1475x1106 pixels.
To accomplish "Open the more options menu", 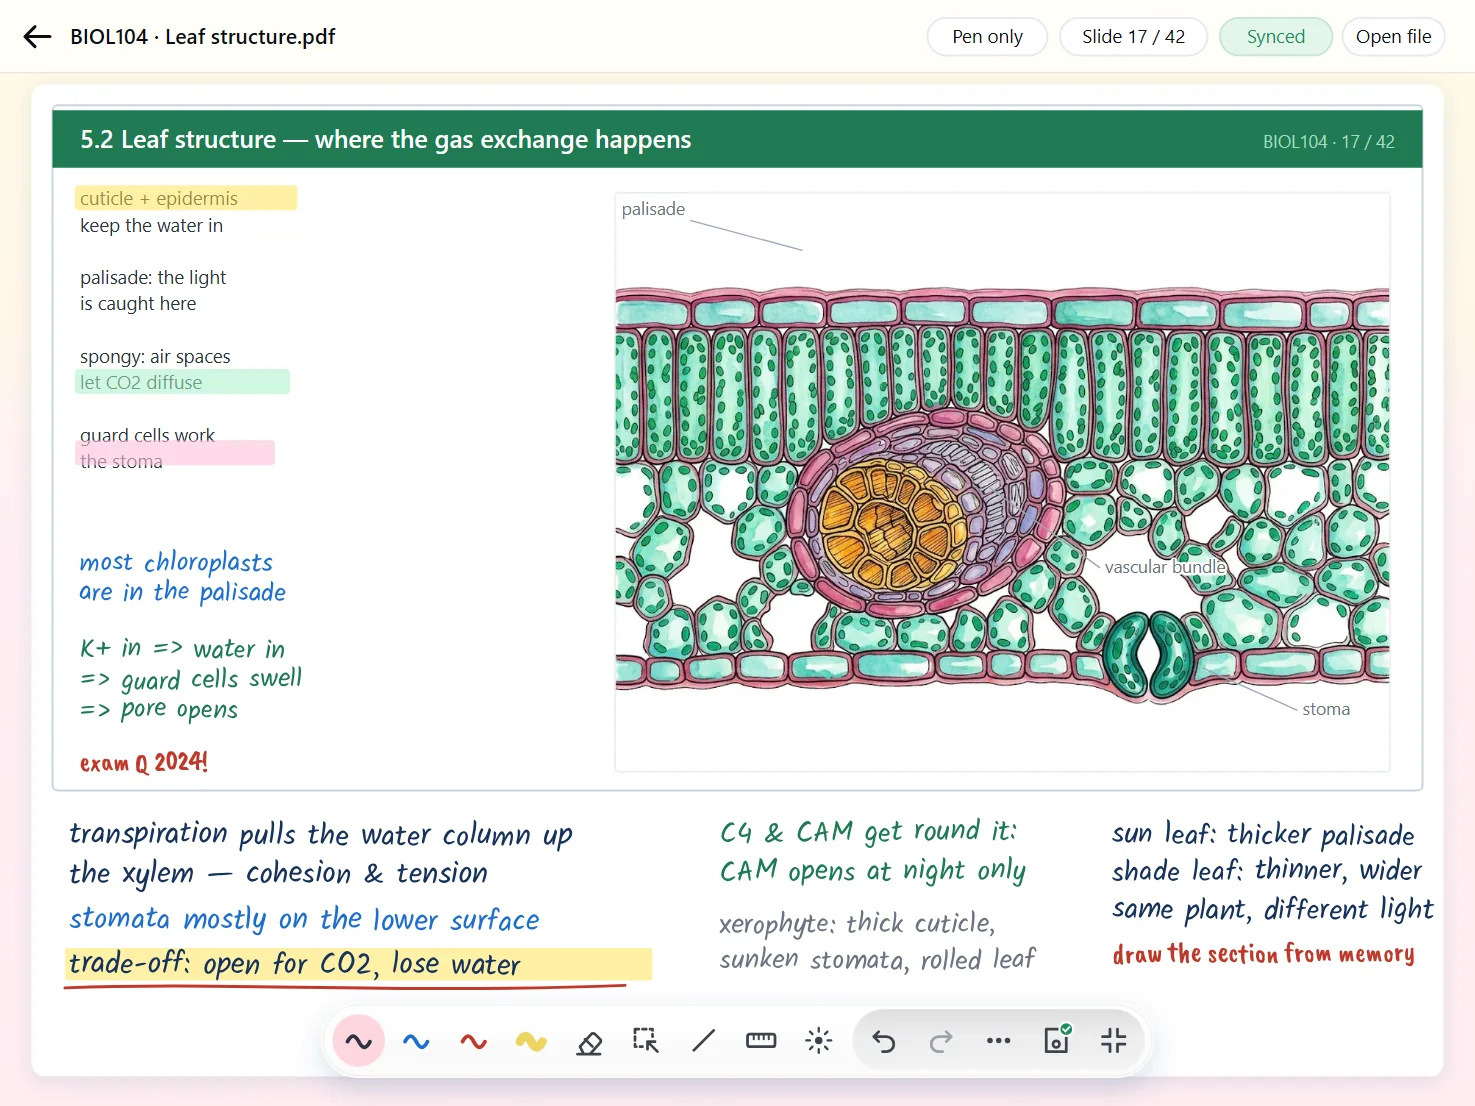I will coord(998,1041).
